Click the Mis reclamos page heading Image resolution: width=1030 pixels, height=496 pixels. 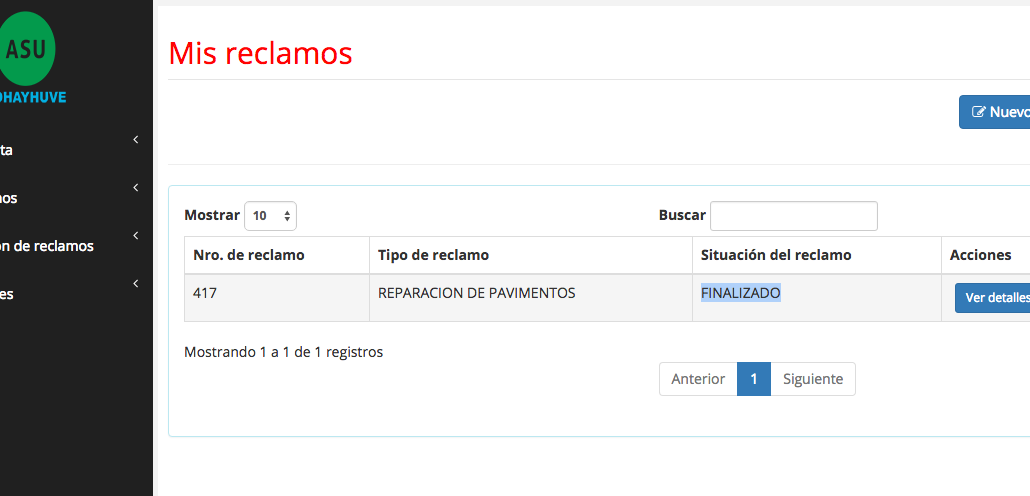(x=261, y=53)
